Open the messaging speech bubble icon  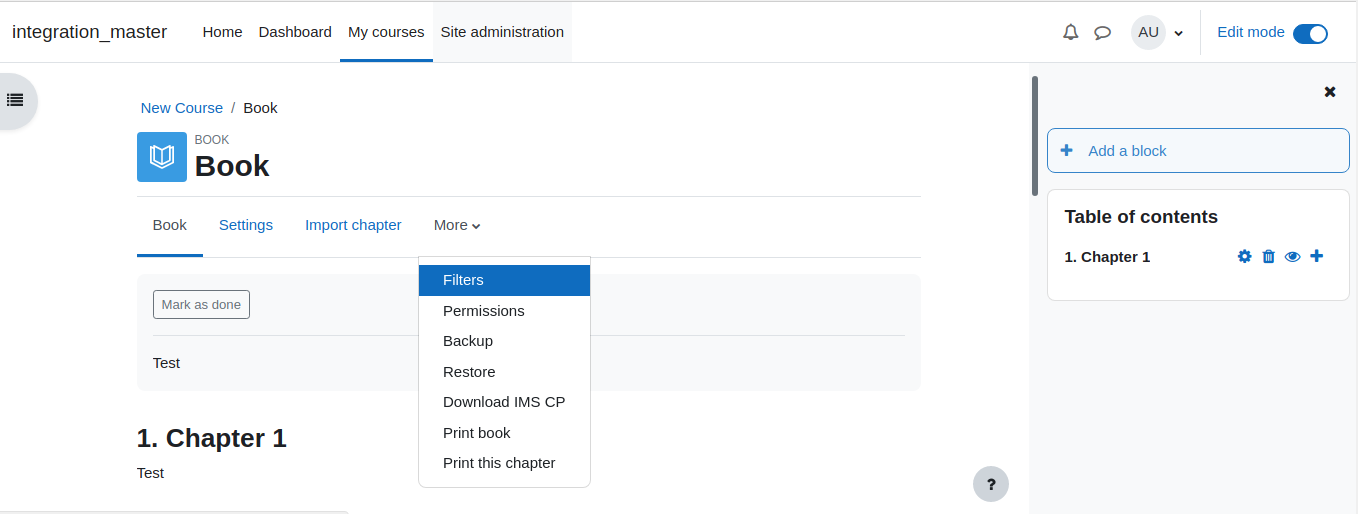click(x=1102, y=32)
